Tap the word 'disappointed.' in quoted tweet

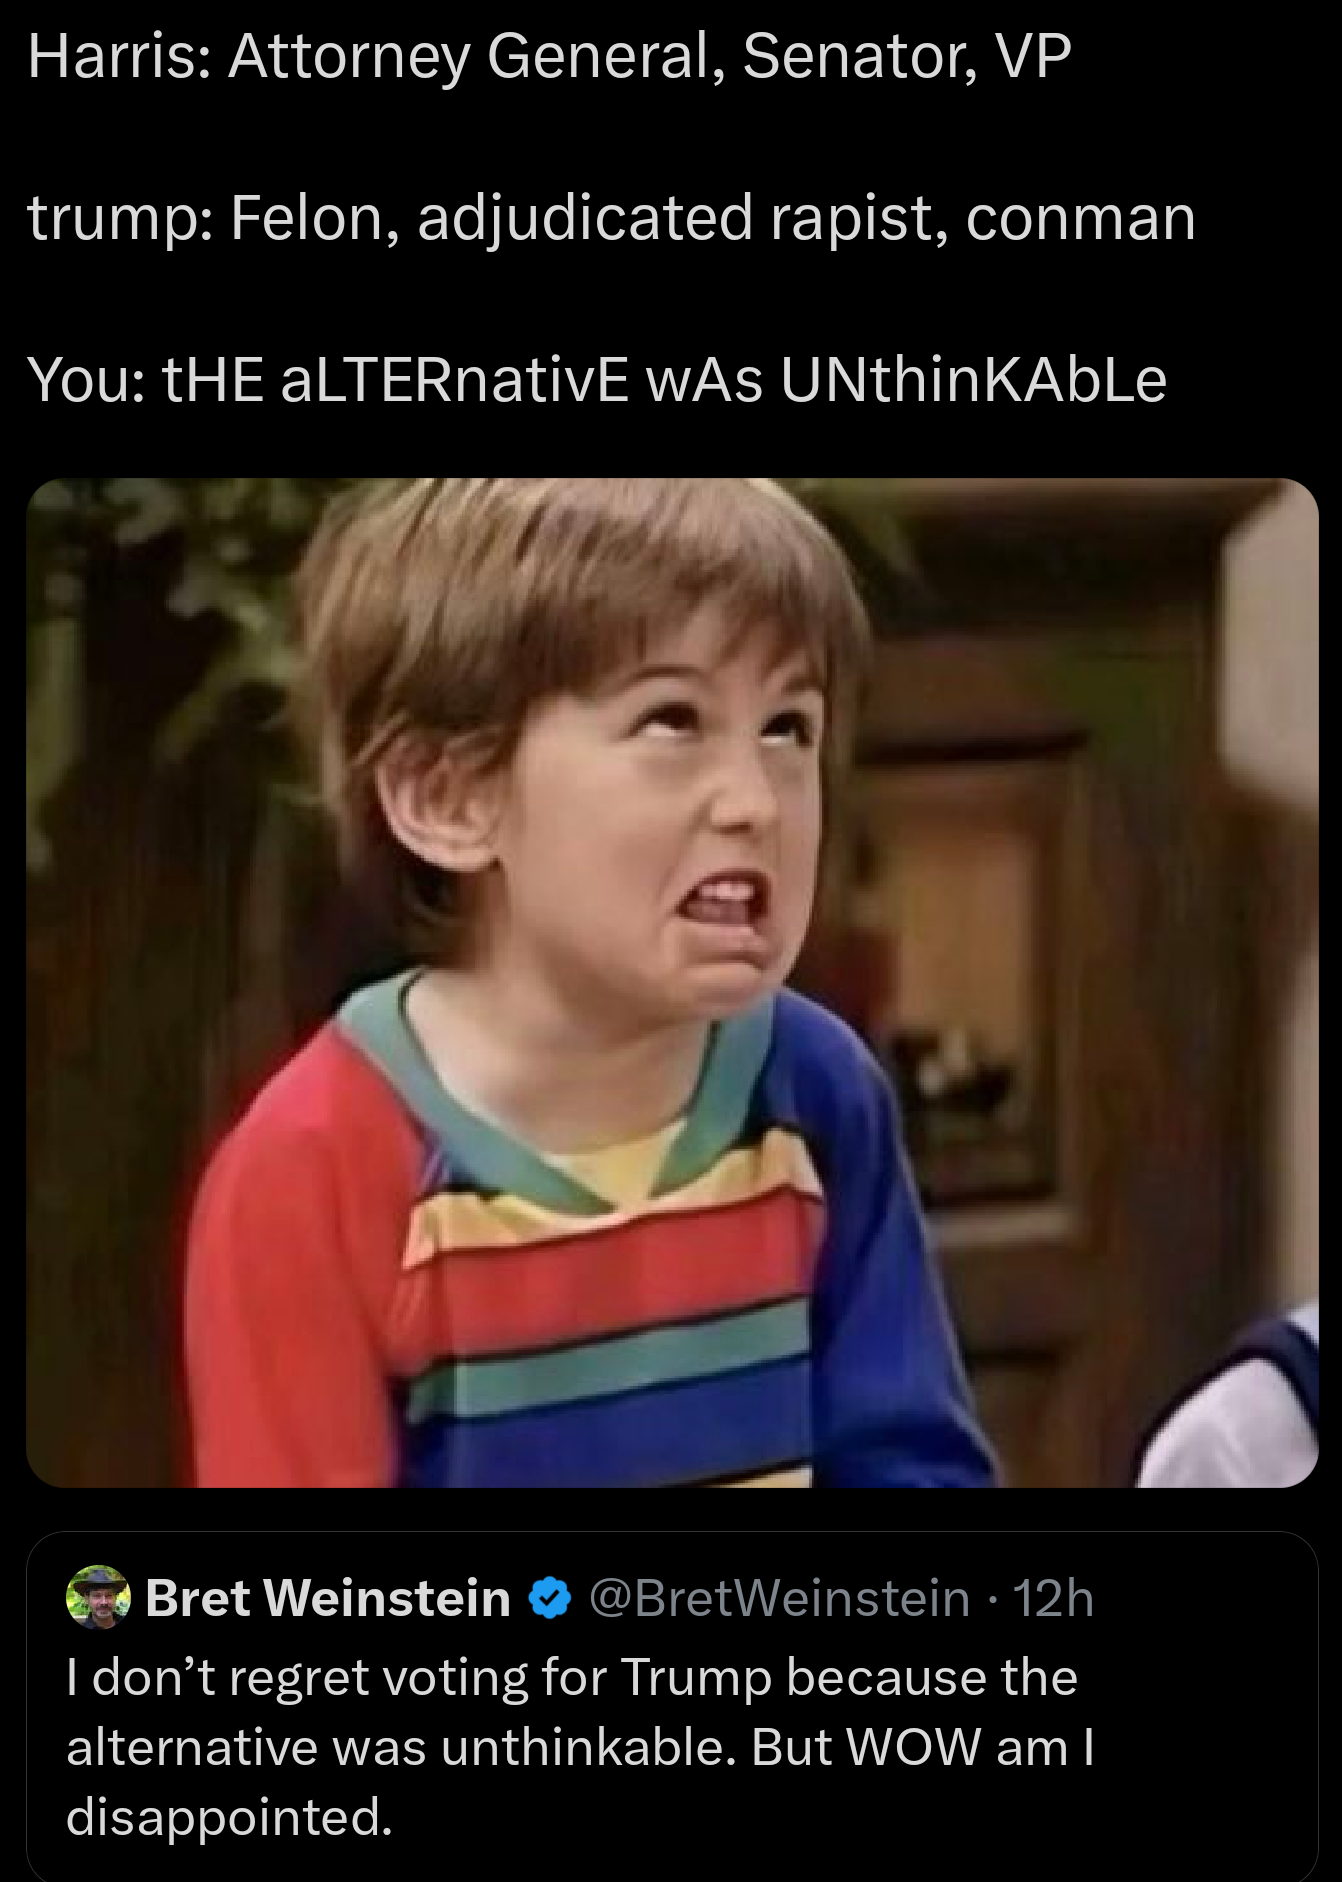point(229,1817)
